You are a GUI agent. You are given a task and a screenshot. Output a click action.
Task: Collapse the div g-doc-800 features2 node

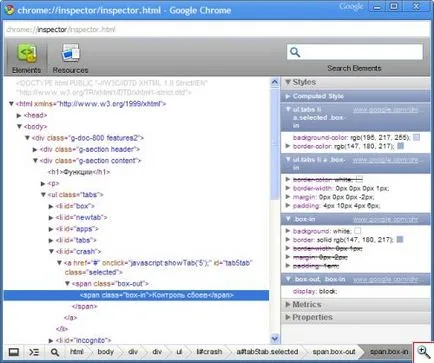coord(27,138)
